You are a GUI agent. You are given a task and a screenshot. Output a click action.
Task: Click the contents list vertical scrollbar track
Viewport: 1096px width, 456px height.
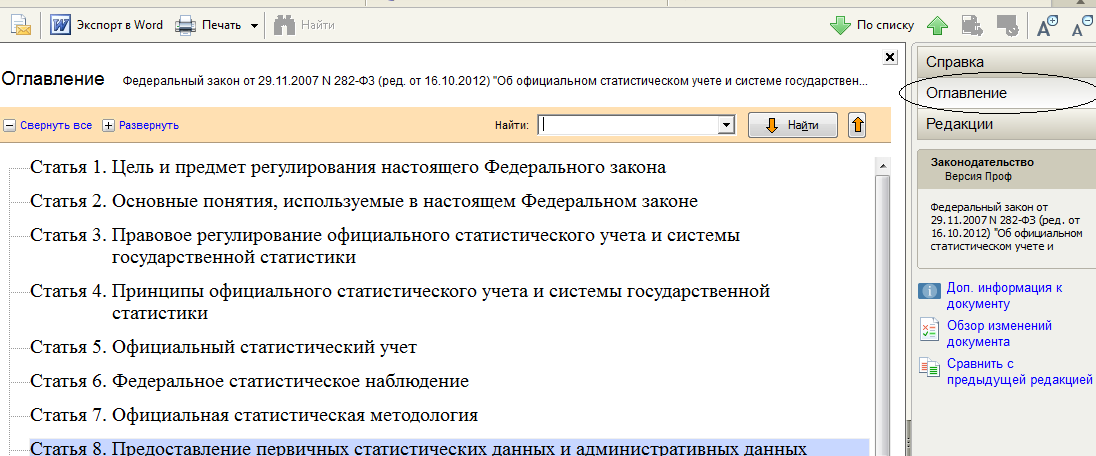pos(882,315)
